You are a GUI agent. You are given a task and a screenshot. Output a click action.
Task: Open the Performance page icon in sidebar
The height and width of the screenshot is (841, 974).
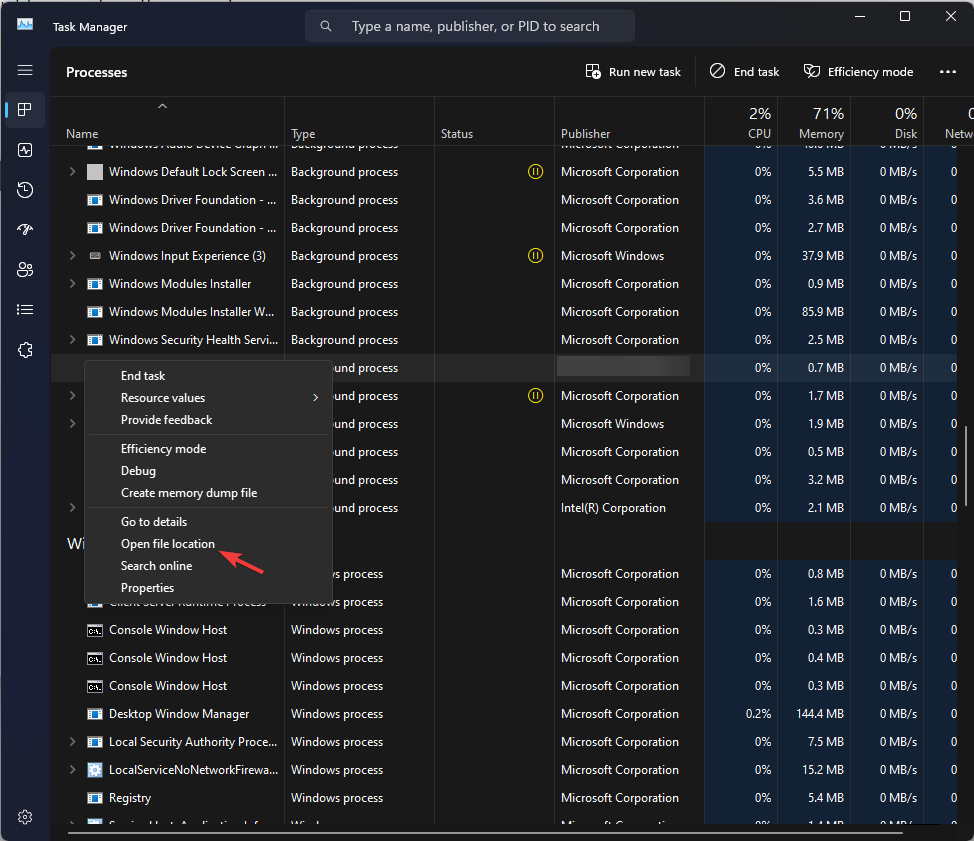point(25,150)
